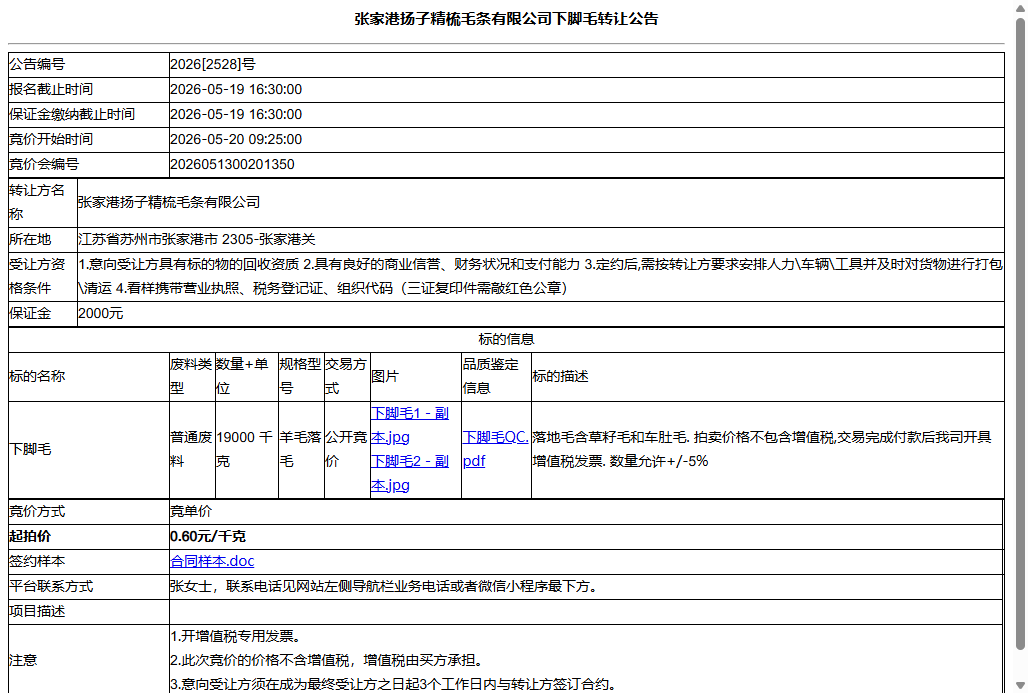Click the 规格型号 column header
This screenshot has width=1028, height=693.
click(x=301, y=376)
